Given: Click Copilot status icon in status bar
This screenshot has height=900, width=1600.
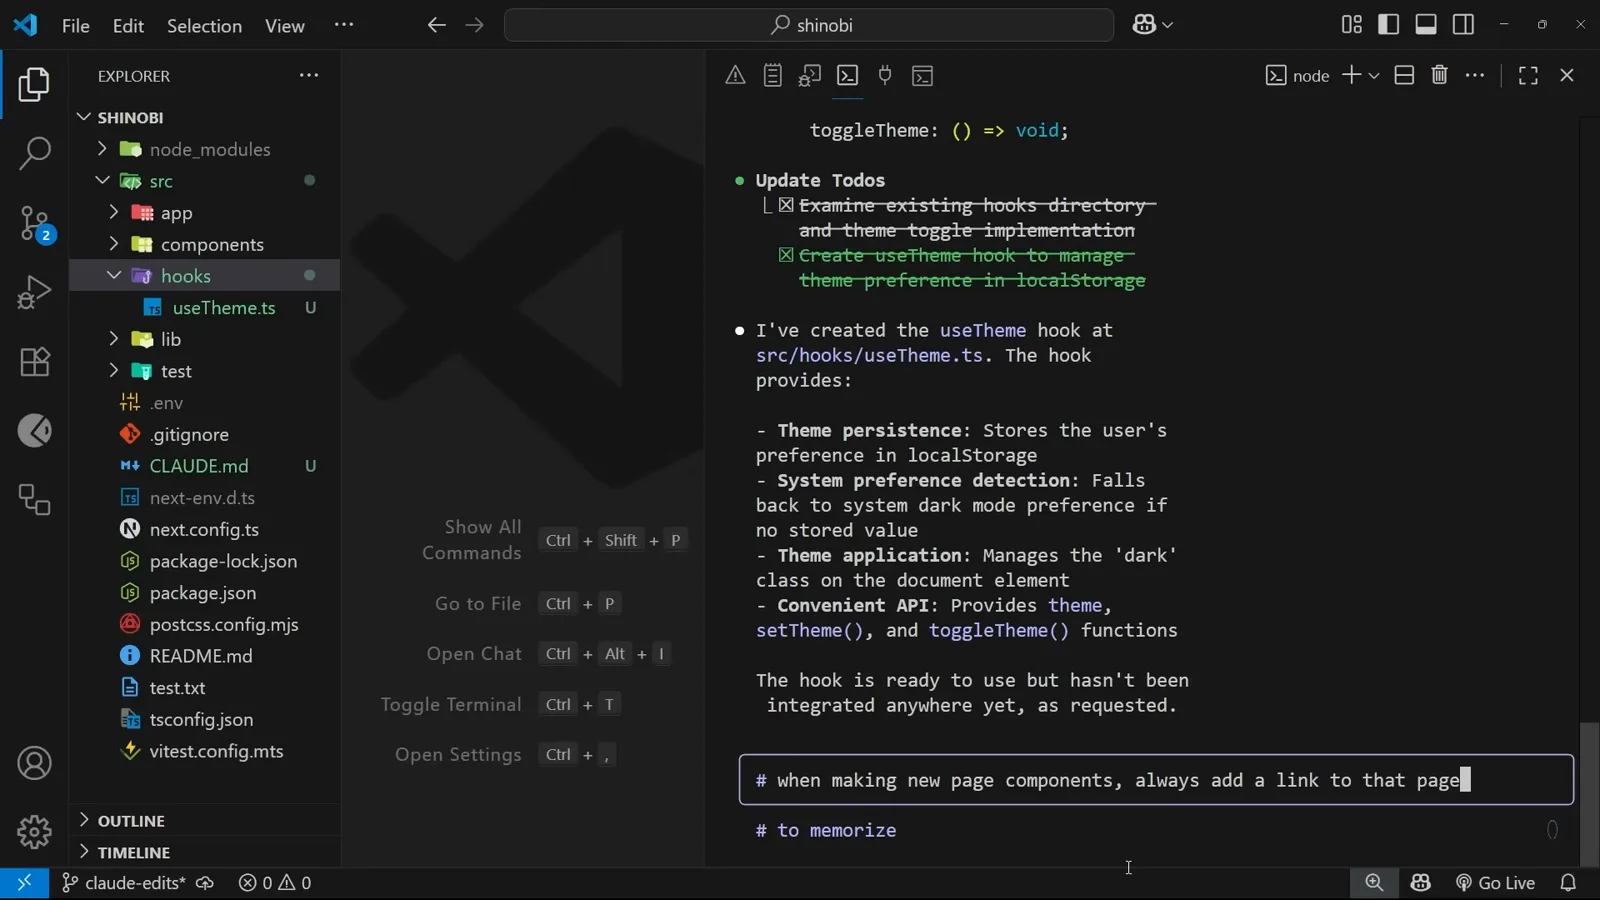Looking at the screenshot, I should click(x=1421, y=883).
